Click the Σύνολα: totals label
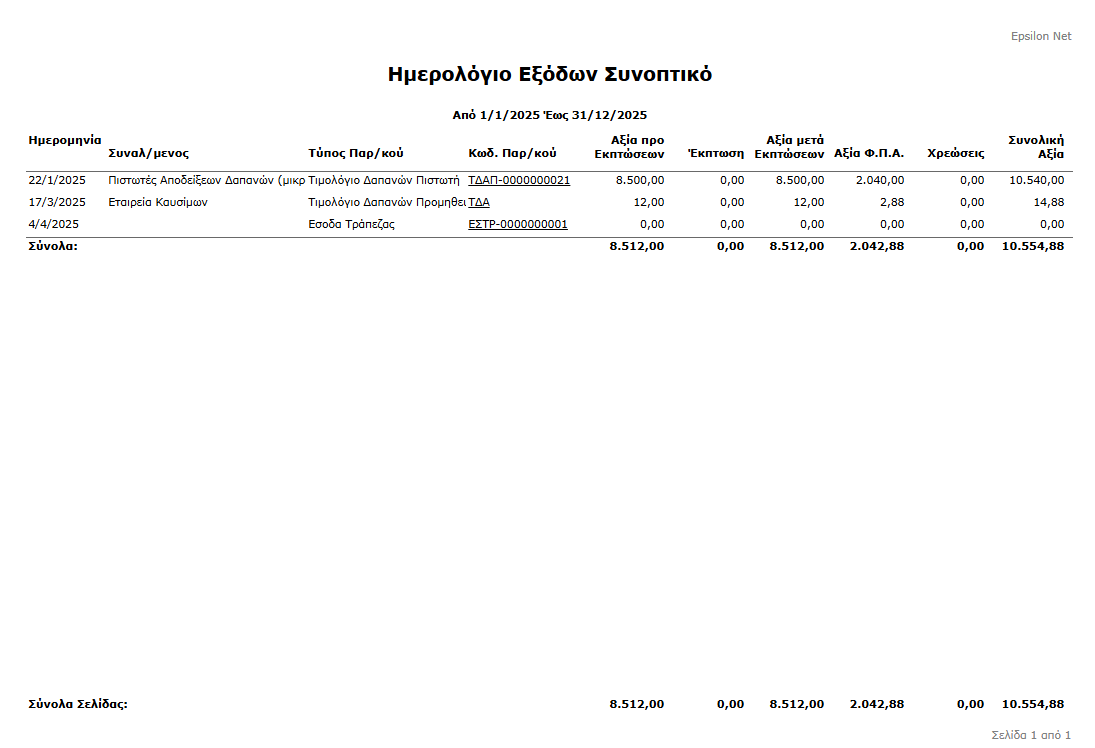This screenshot has width=1095, height=748. 53,246
